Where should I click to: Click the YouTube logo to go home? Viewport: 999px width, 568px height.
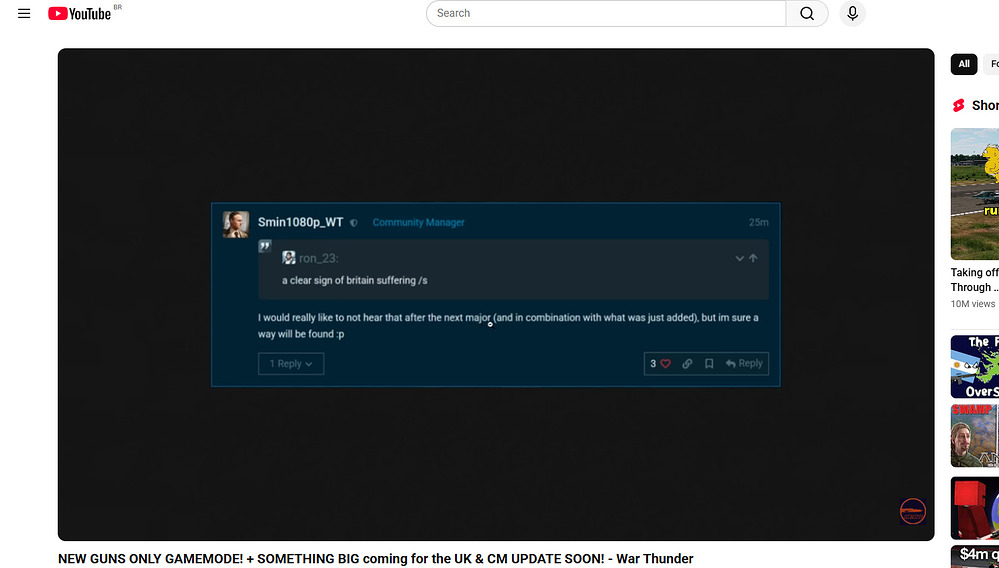[80, 14]
